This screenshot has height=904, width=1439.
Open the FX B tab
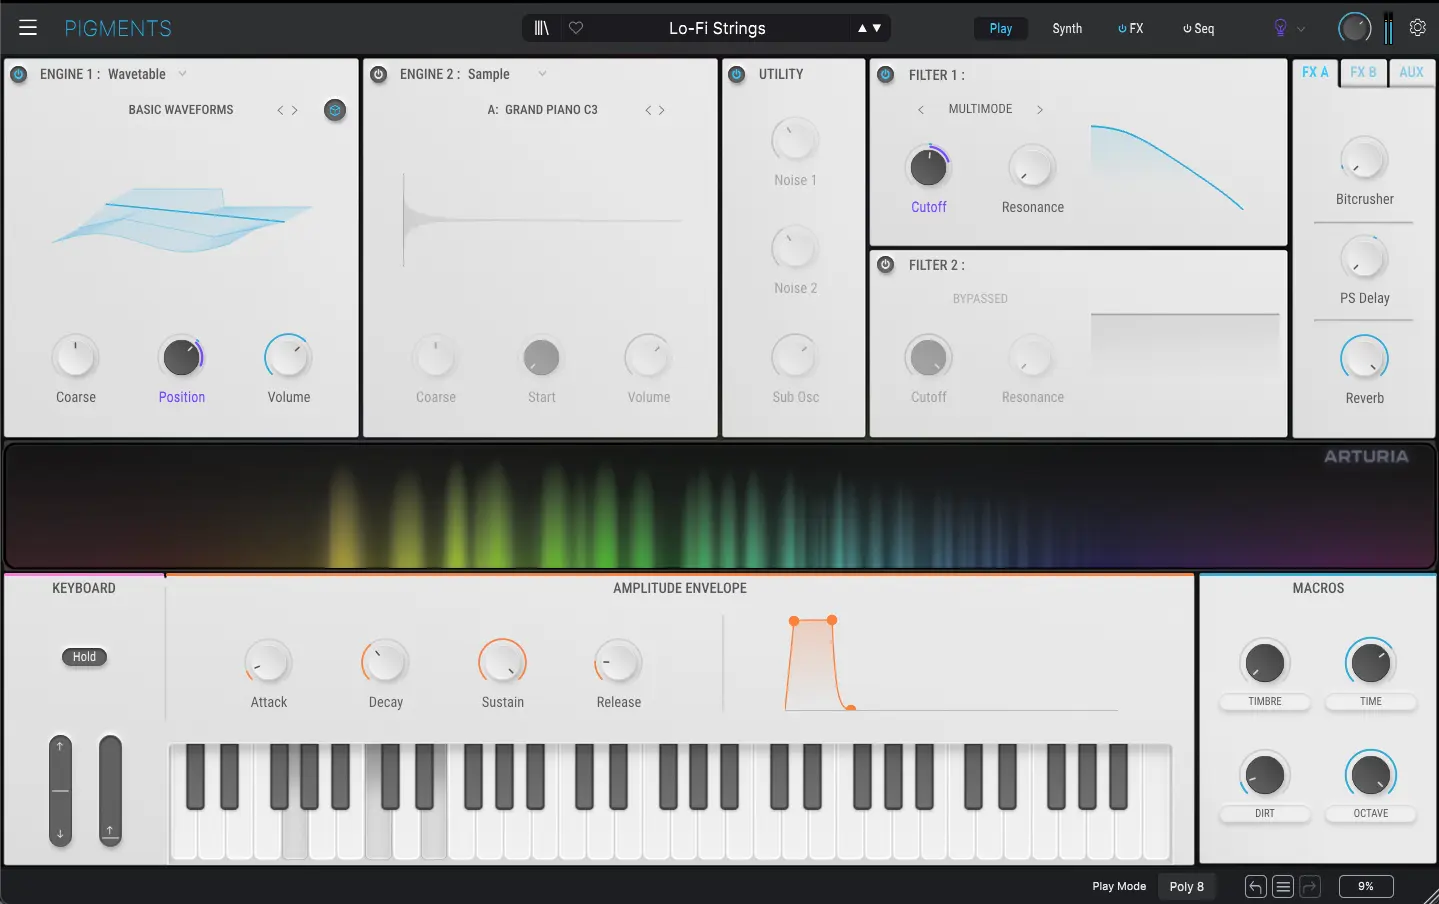tap(1362, 72)
